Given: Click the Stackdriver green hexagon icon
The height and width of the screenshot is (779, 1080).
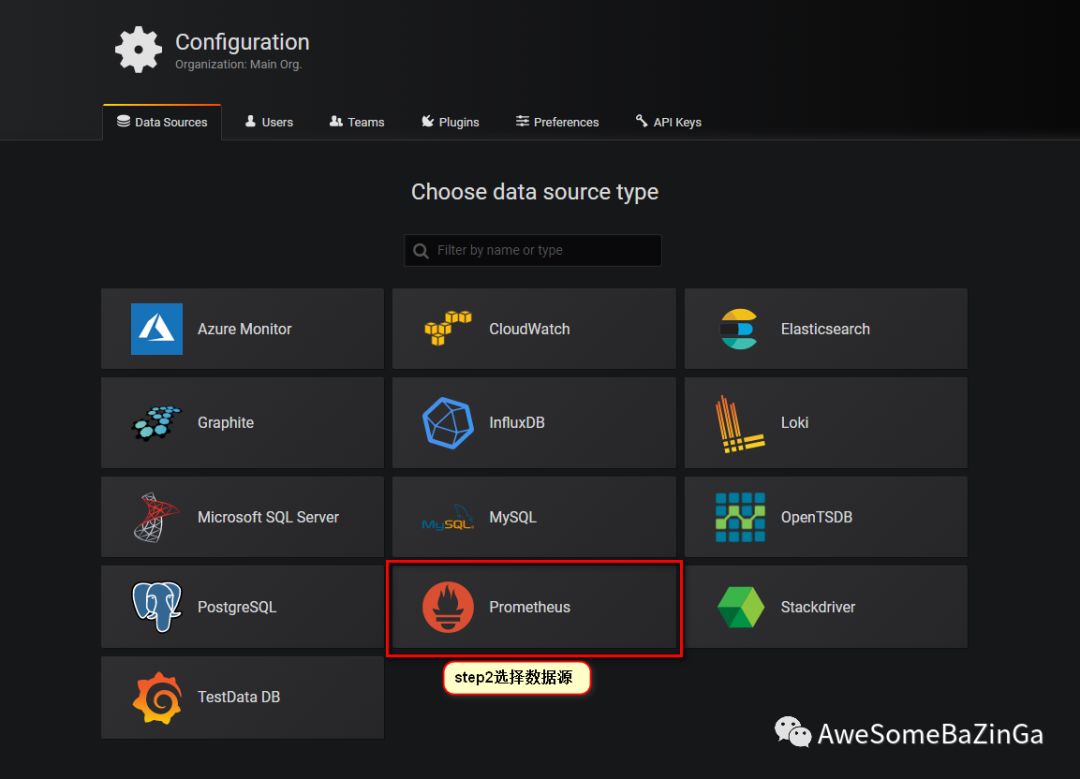Looking at the screenshot, I should (740, 607).
